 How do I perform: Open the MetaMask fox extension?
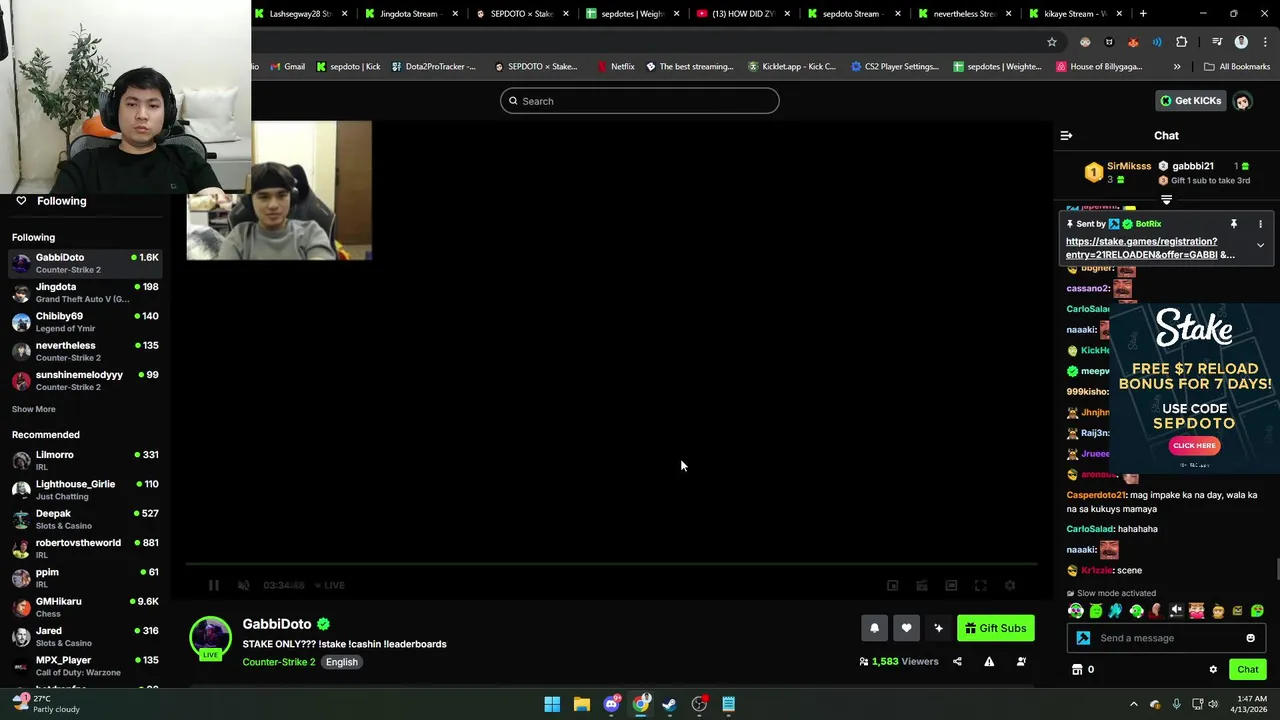click(x=1133, y=42)
